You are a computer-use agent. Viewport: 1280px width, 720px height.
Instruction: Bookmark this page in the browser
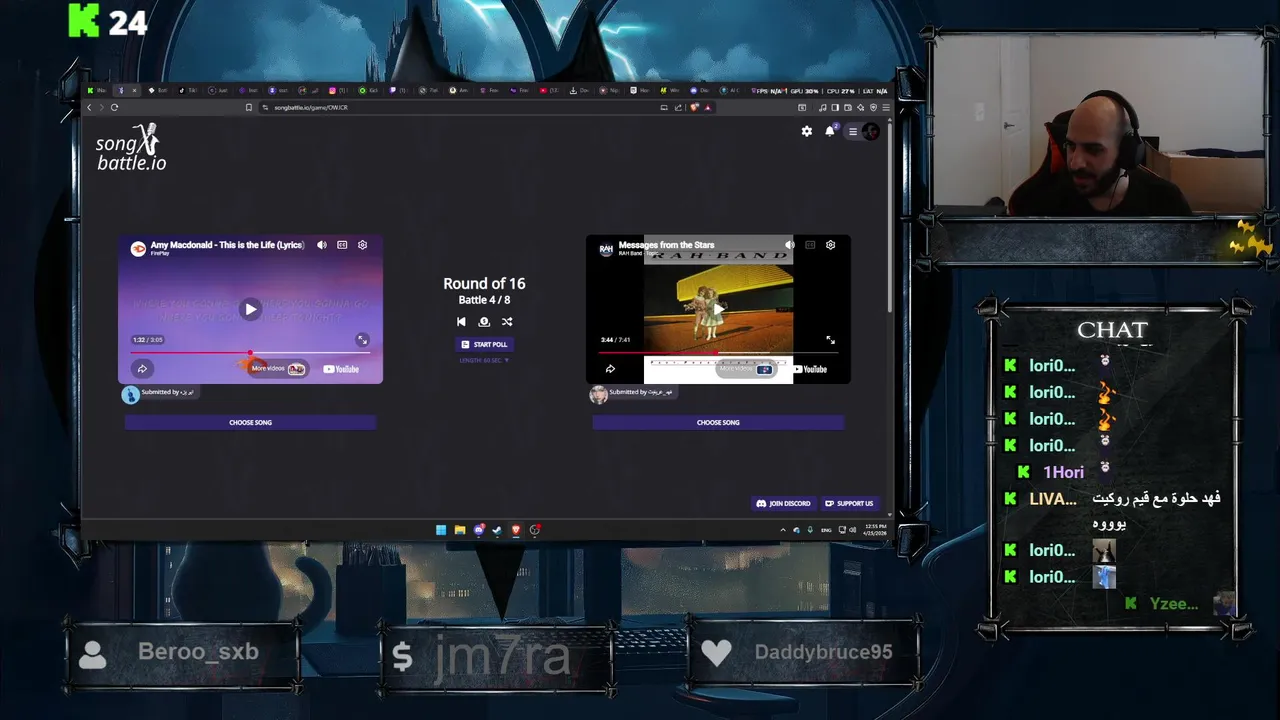point(249,107)
